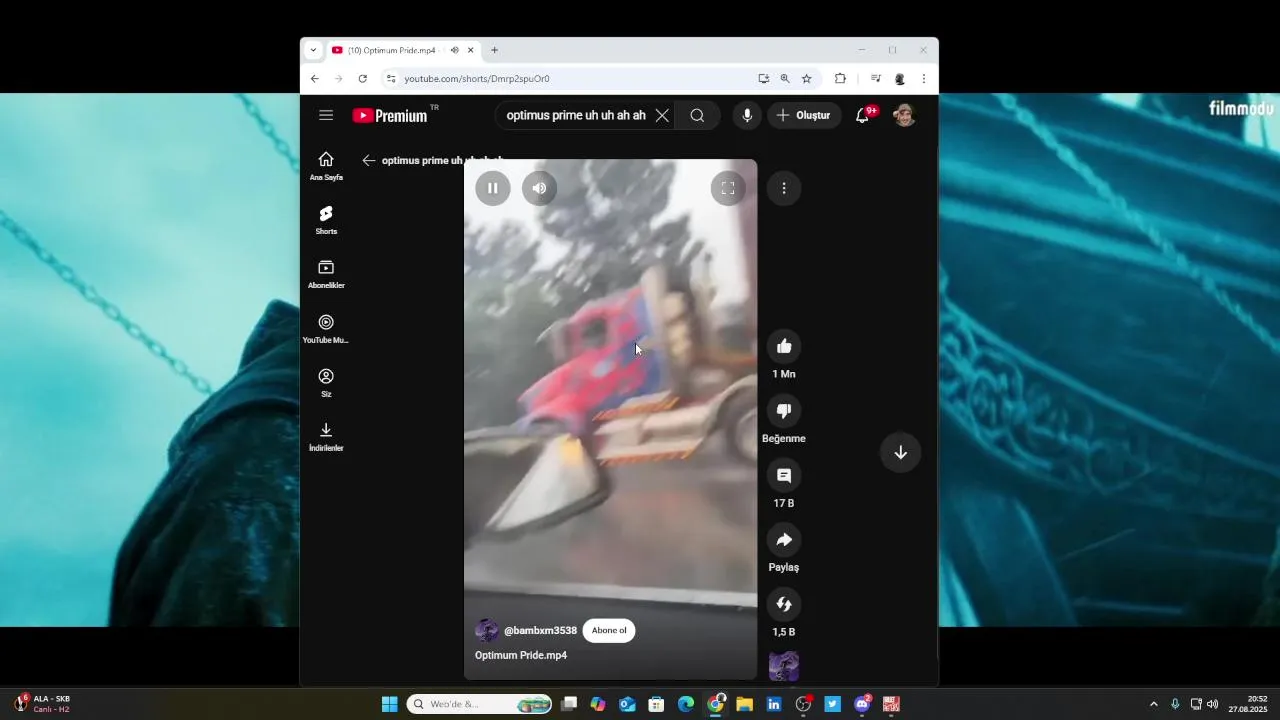This screenshot has width=1280, height=720.
Task: Go to YouTube Premium home logo
Action: point(391,115)
